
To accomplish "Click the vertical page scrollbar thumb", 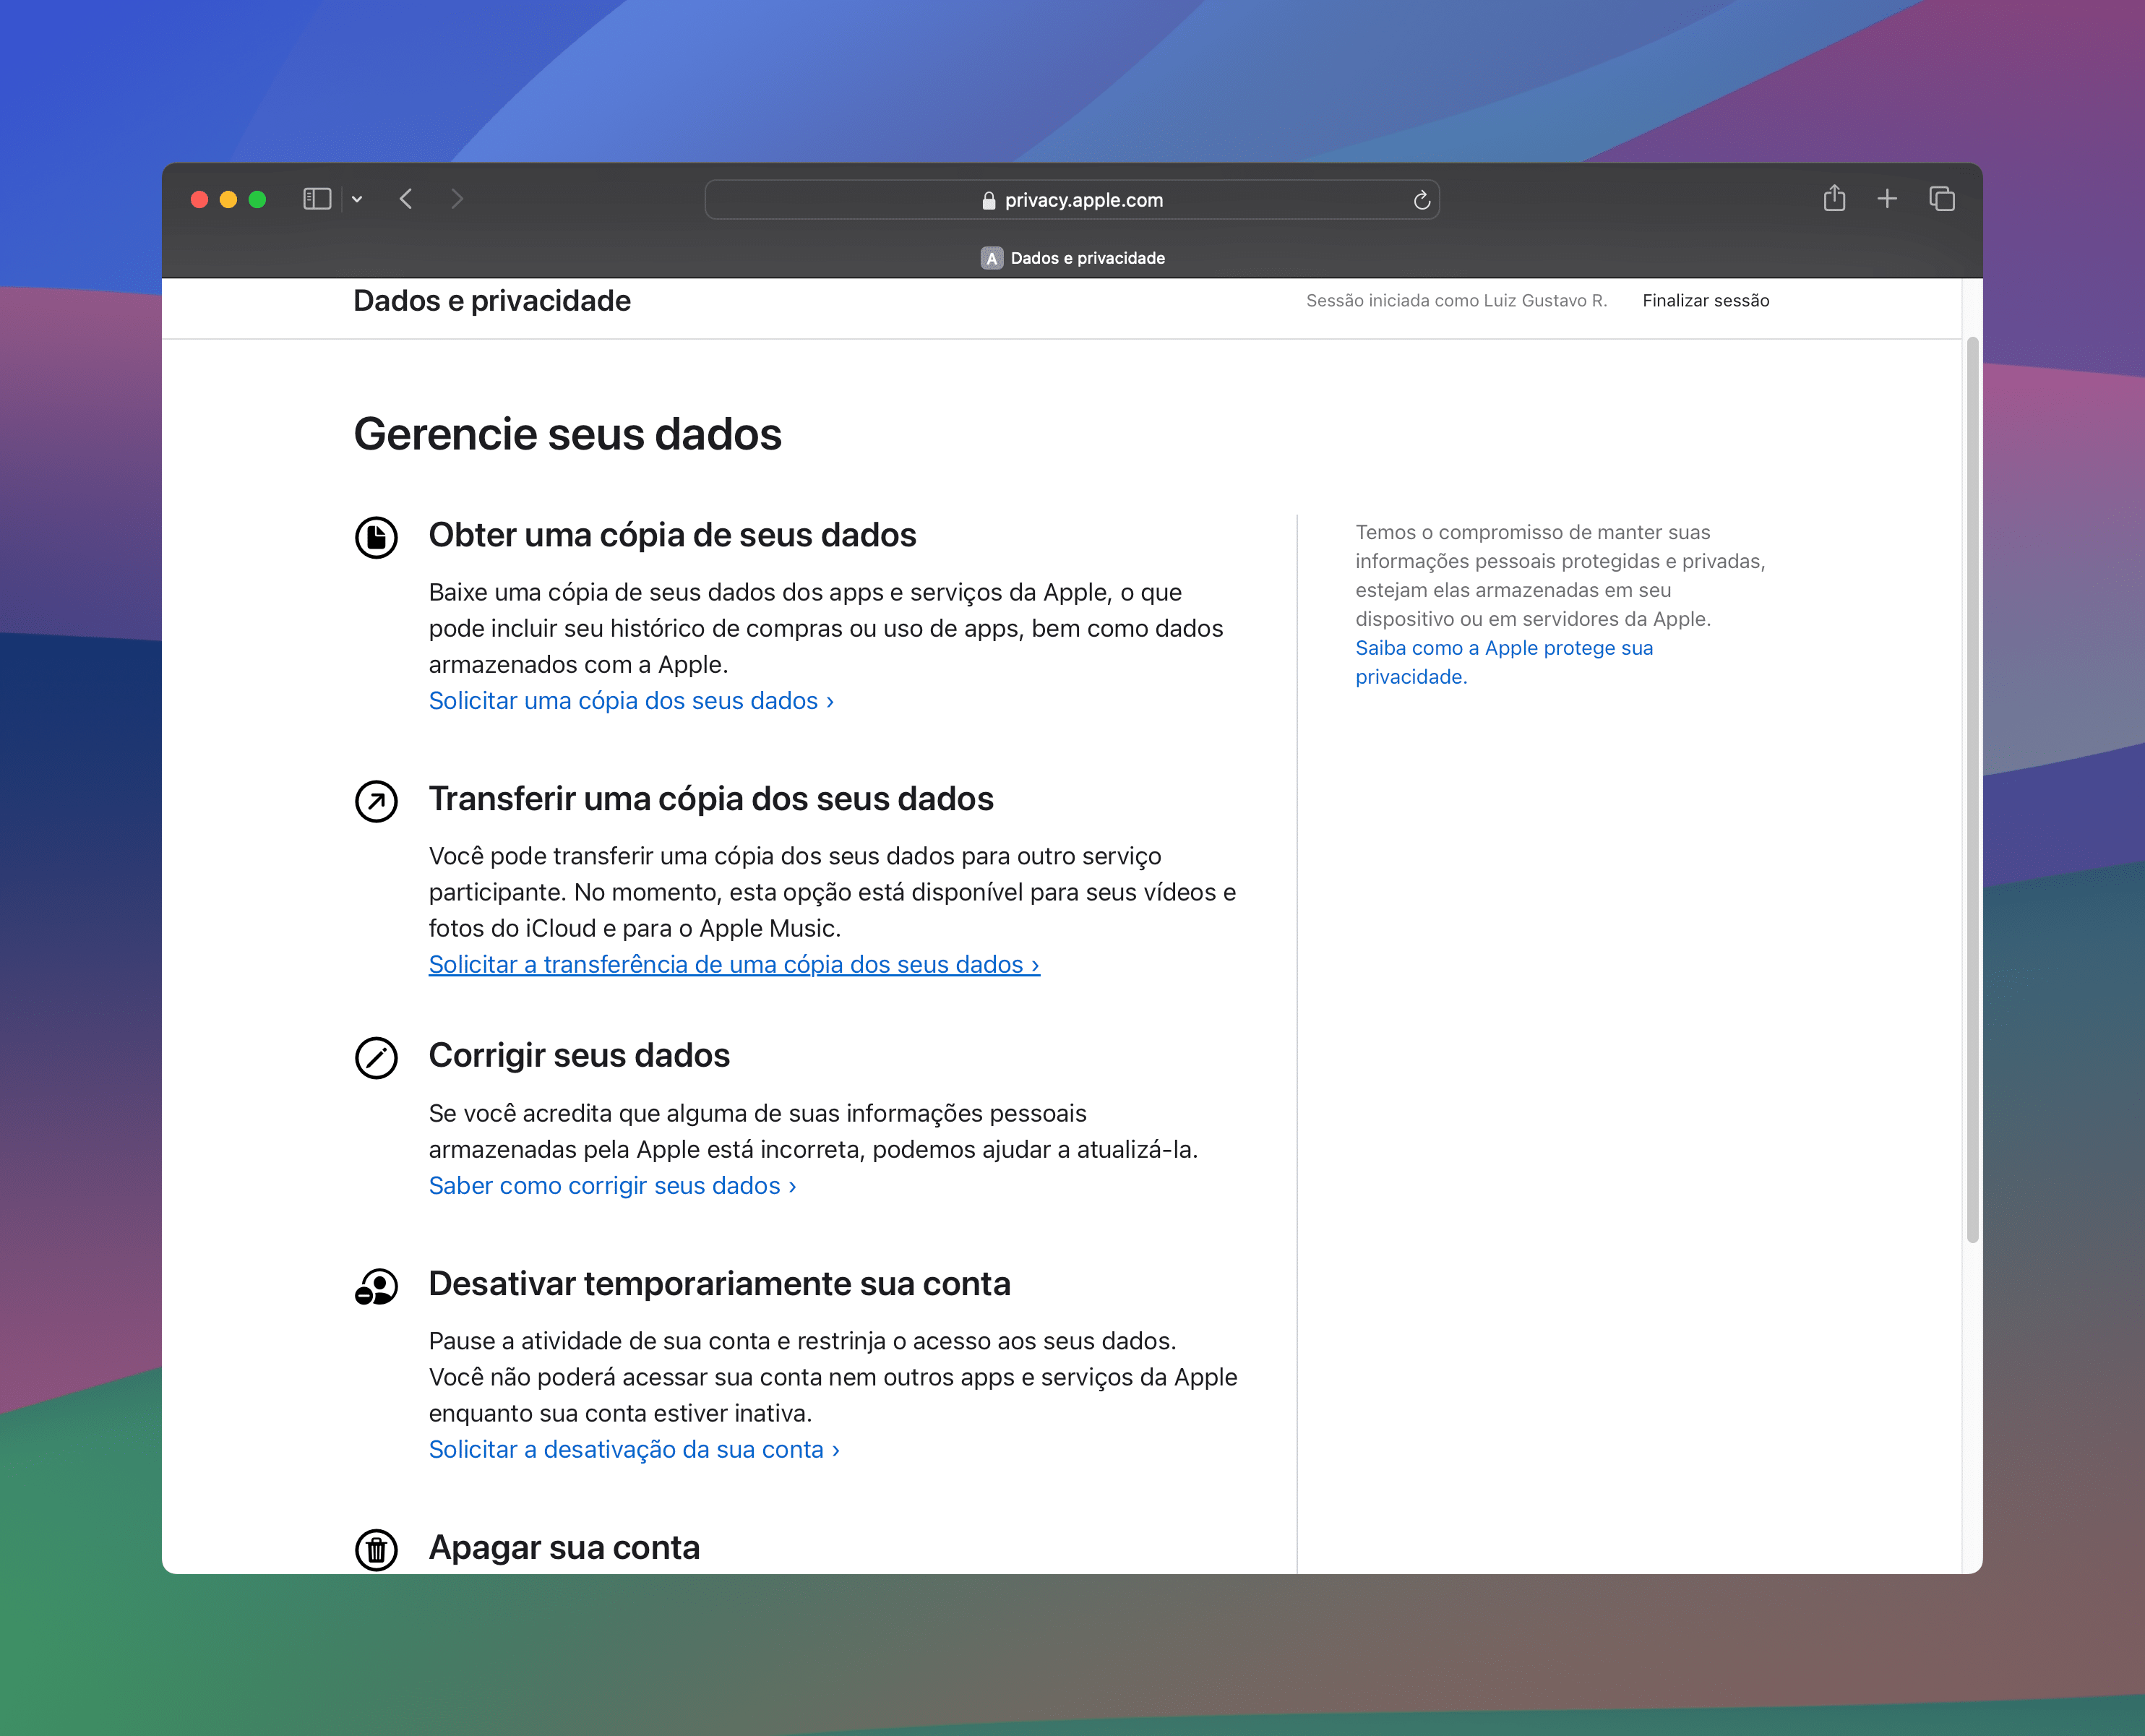I will [1972, 790].
